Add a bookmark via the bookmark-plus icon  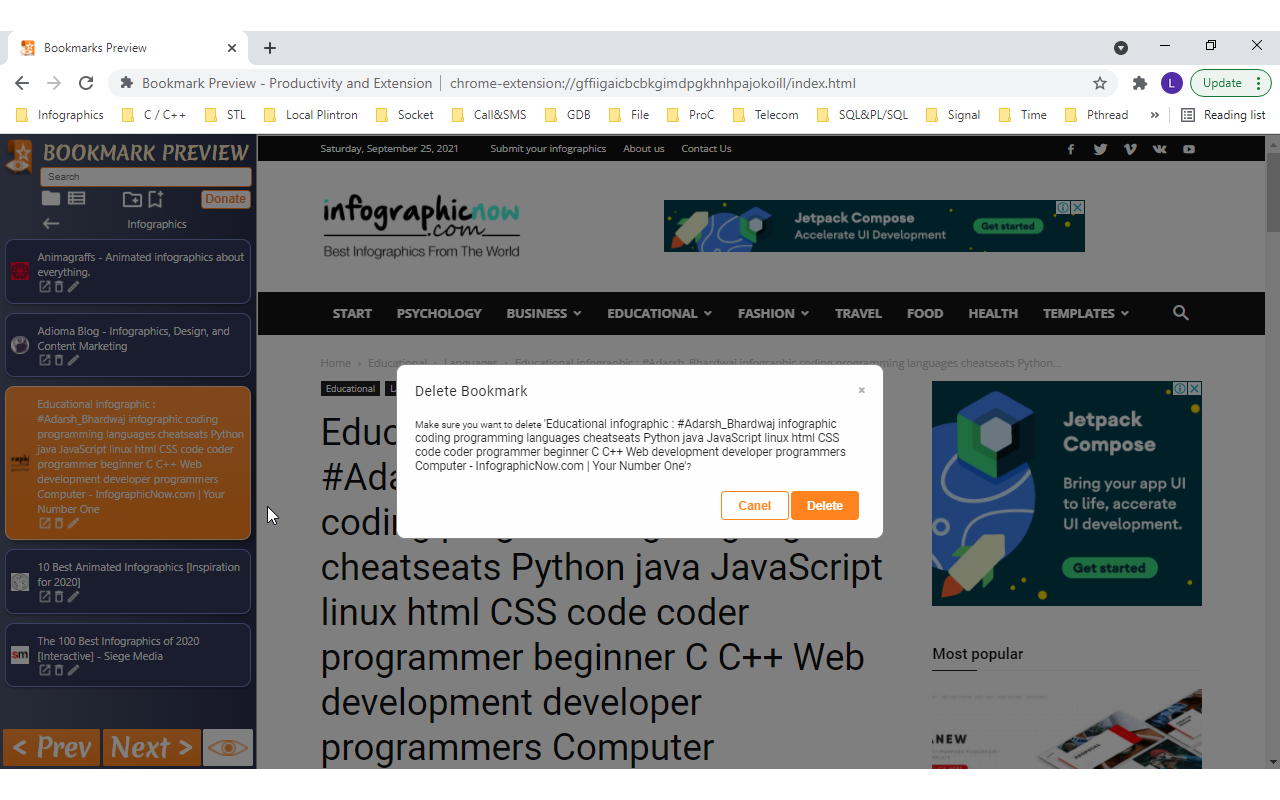155,199
